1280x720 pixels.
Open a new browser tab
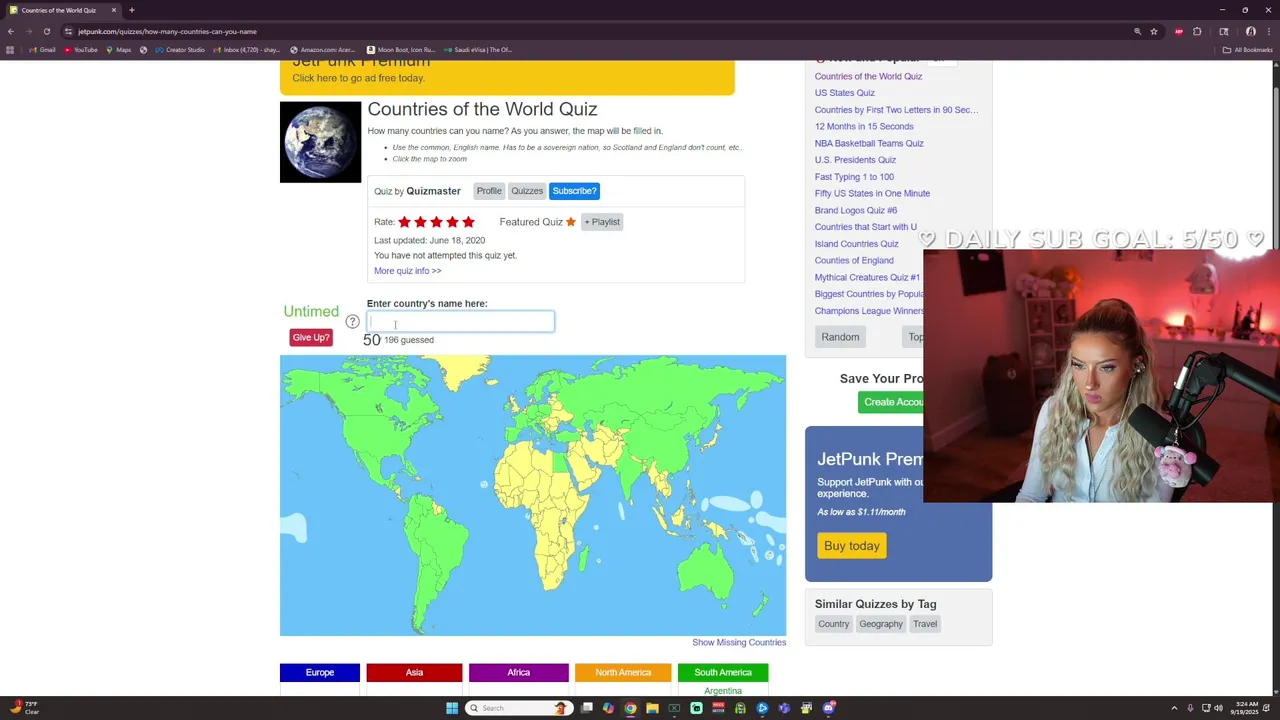131,10
